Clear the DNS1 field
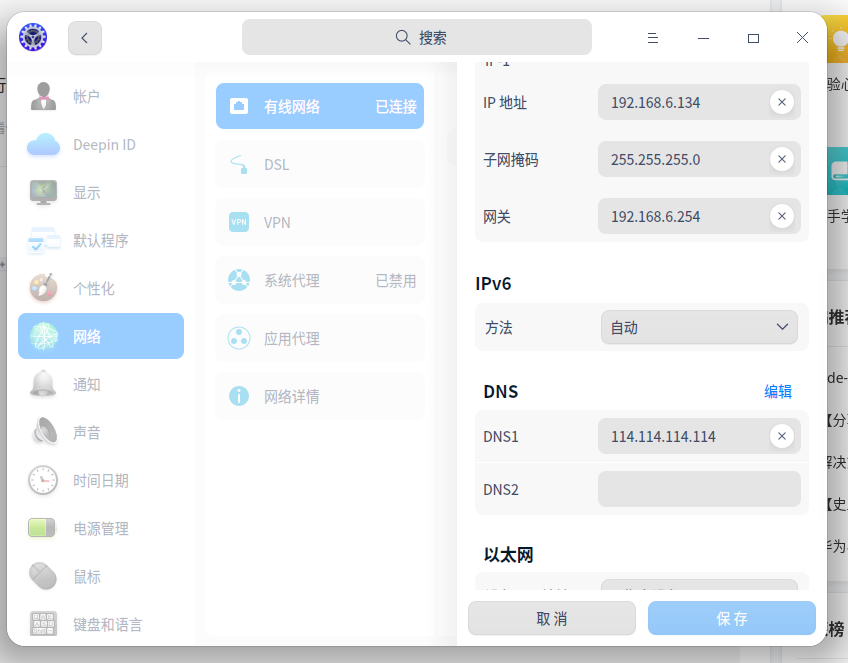This screenshot has width=848, height=663. (781, 436)
